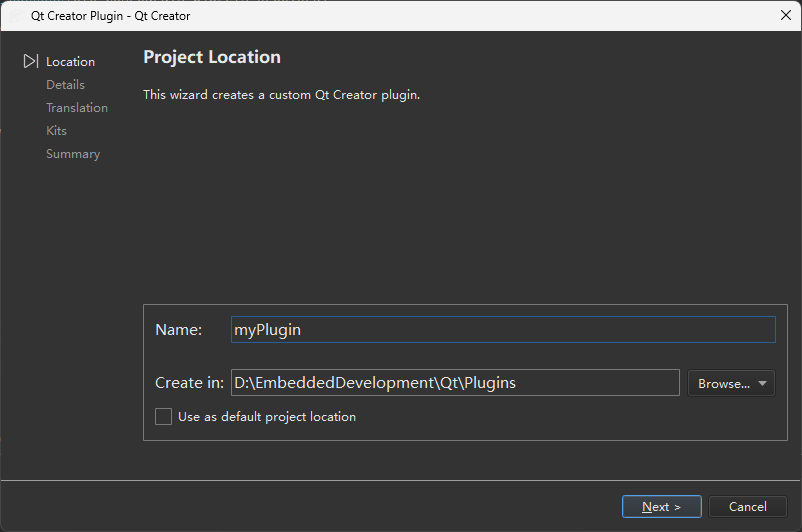Click the Project Location heading
This screenshot has height=532, width=802.
tap(212, 57)
